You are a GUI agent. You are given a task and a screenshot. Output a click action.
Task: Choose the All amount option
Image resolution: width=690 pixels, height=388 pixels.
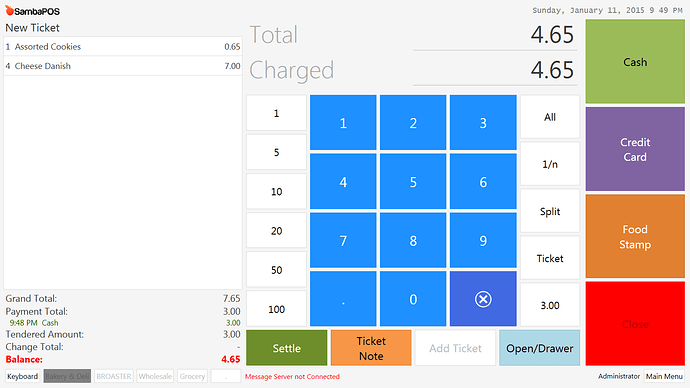click(550, 117)
